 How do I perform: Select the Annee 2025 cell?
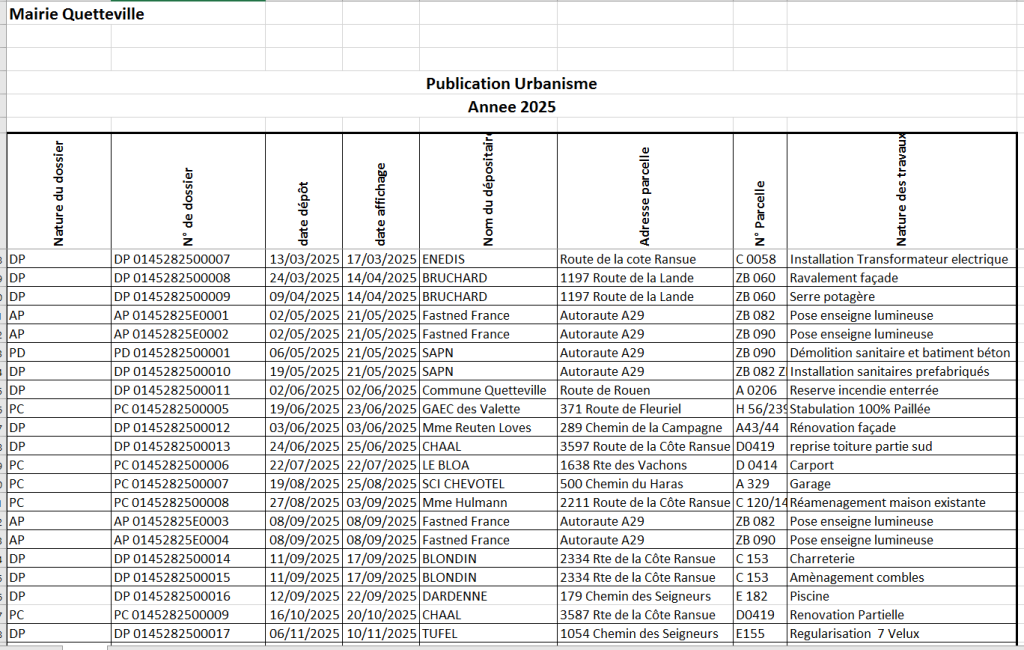coord(511,106)
